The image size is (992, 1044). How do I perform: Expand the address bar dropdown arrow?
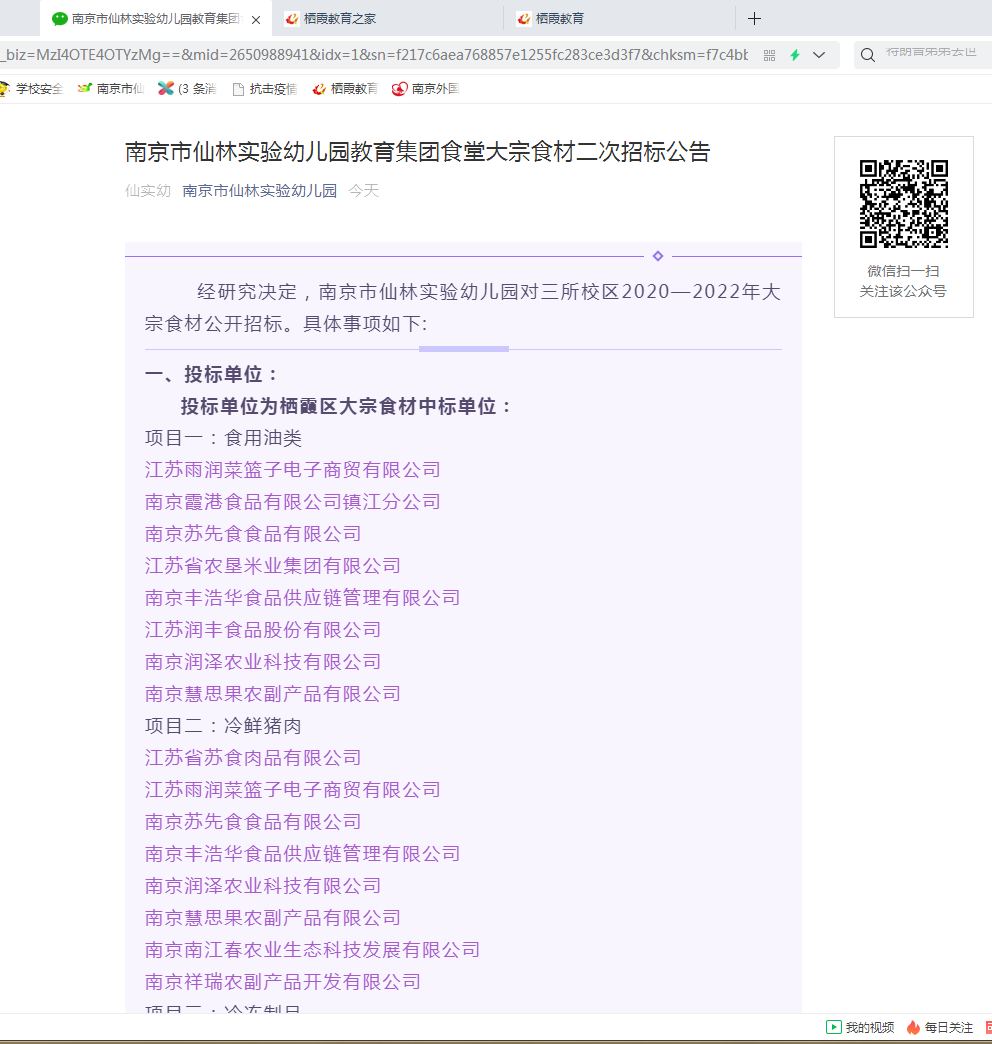(x=819, y=55)
